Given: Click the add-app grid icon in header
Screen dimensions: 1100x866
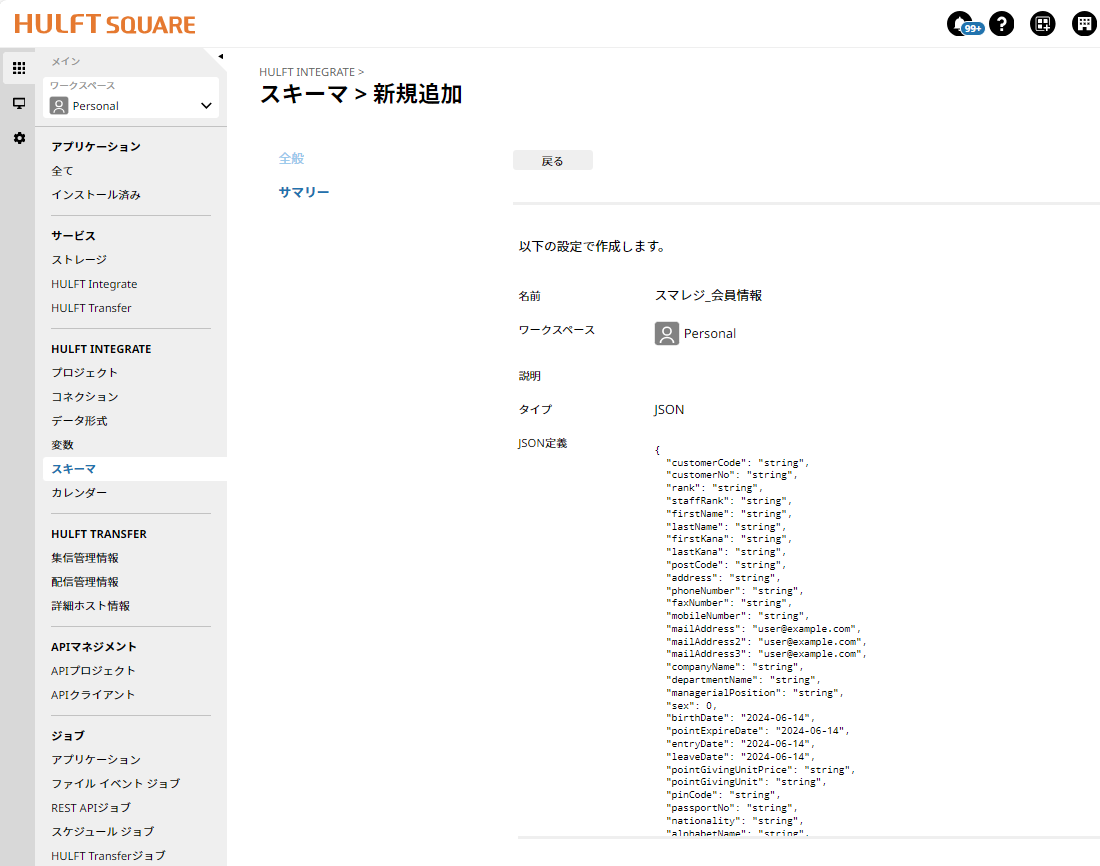Looking at the screenshot, I should point(1042,24).
